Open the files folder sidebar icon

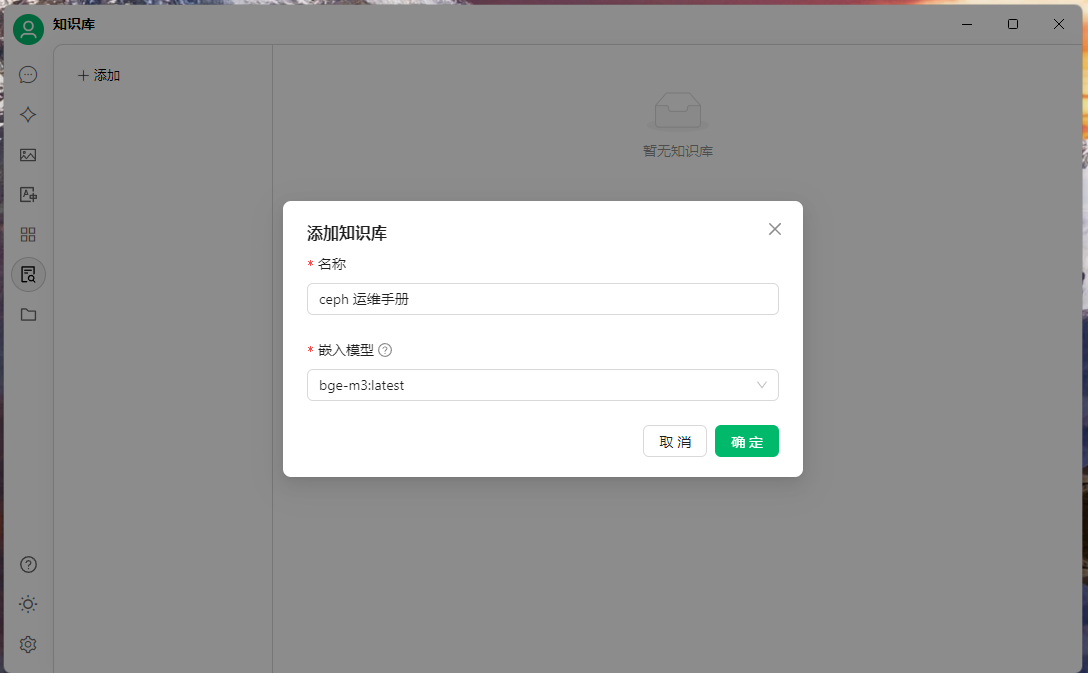coord(28,314)
